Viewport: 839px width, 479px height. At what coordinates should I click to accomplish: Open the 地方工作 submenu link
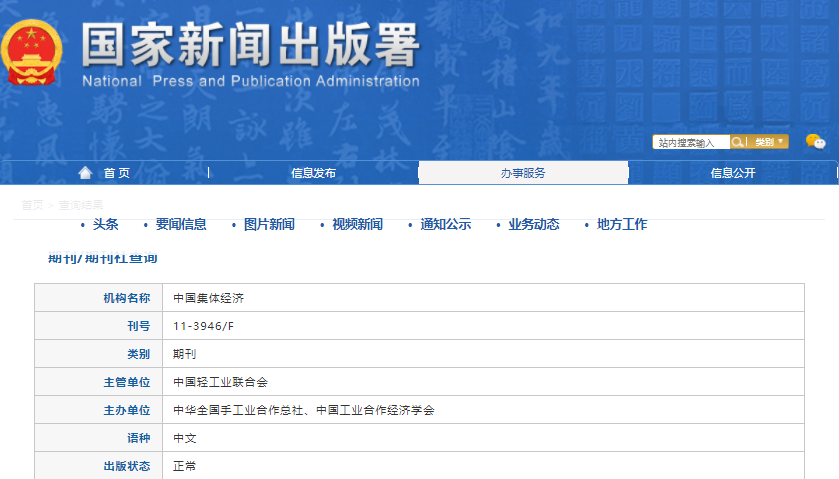point(621,224)
